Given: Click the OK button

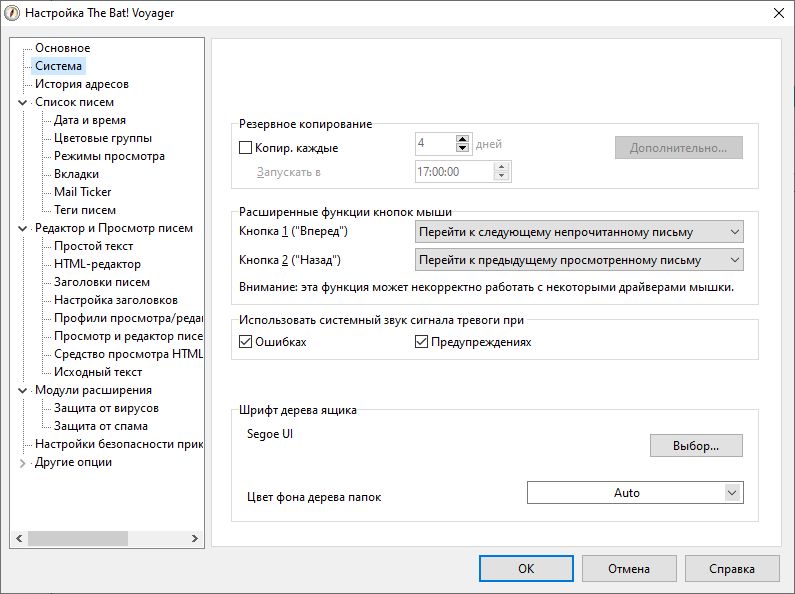Looking at the screenshot, I should tap(526, 569).
